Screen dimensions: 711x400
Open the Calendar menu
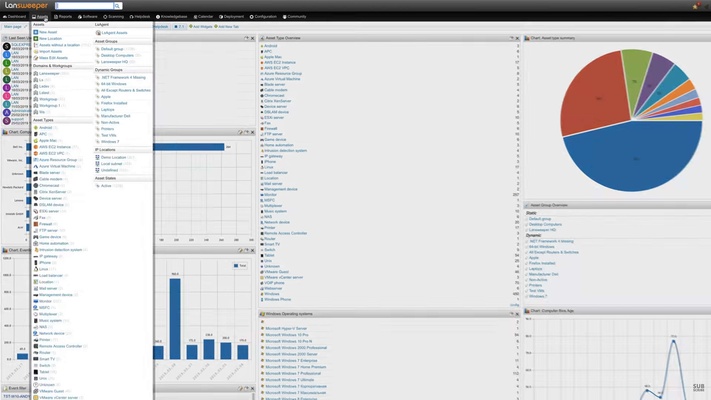coord(203,16)
